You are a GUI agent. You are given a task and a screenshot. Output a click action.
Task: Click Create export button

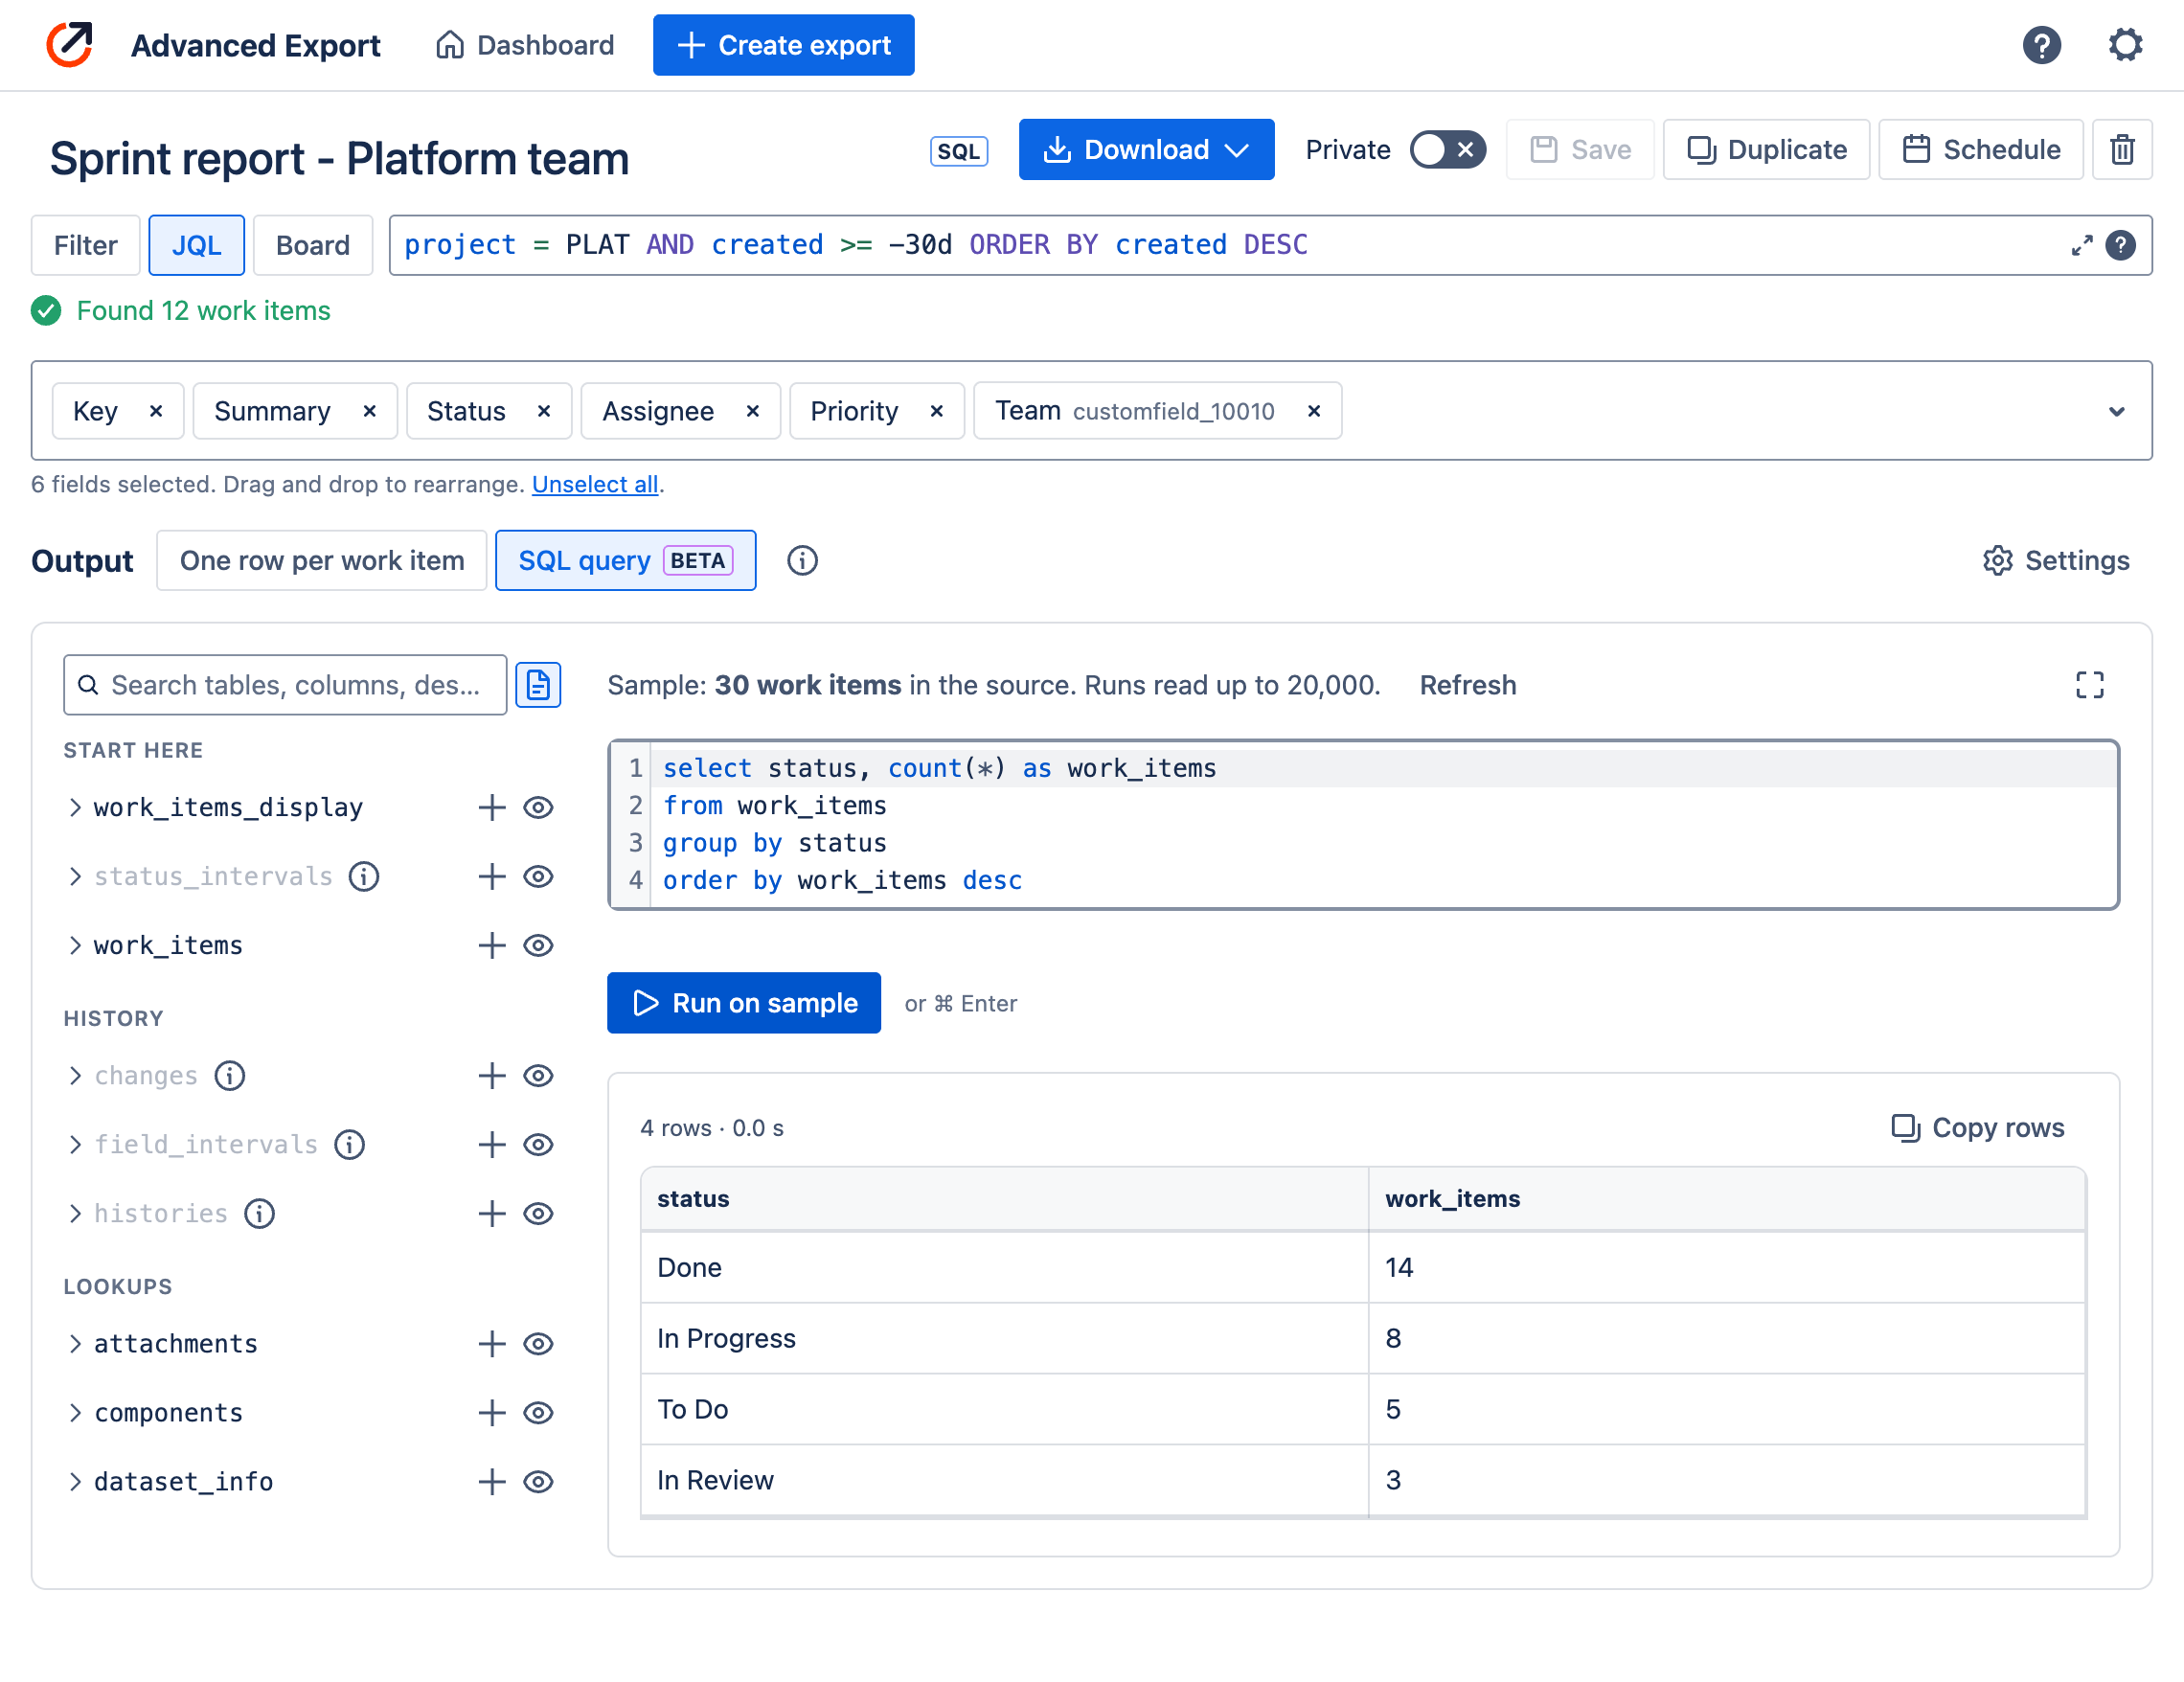tap(783, 45)
